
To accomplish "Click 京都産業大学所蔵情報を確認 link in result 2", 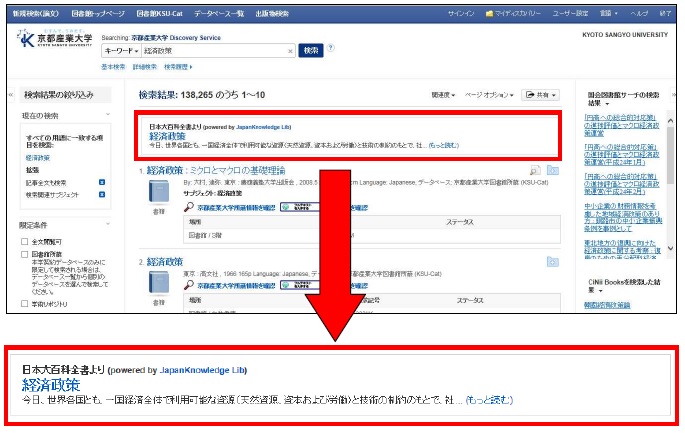I will tap(236, 286).
